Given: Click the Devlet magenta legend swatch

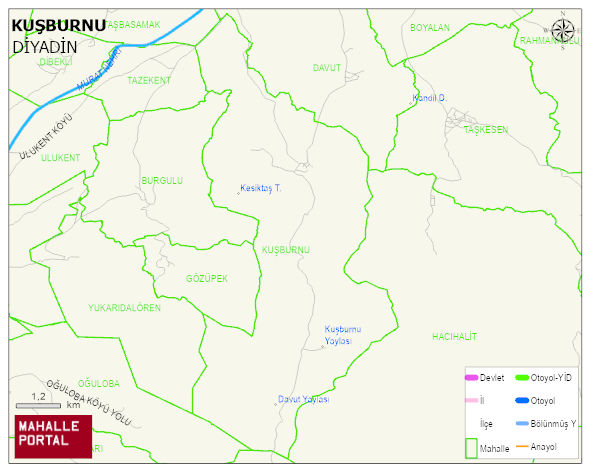Looking at the screenshot, I should tap(472, 377).
